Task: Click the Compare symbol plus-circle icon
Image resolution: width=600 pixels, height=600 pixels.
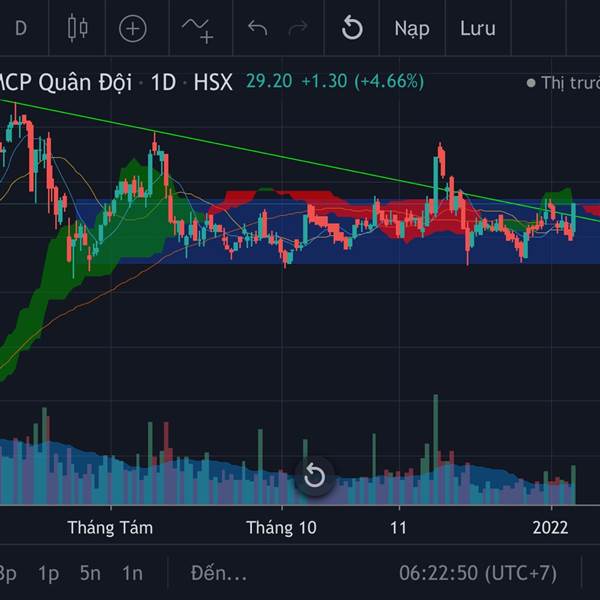Action: pyautogui.click(x=133, y=29)
